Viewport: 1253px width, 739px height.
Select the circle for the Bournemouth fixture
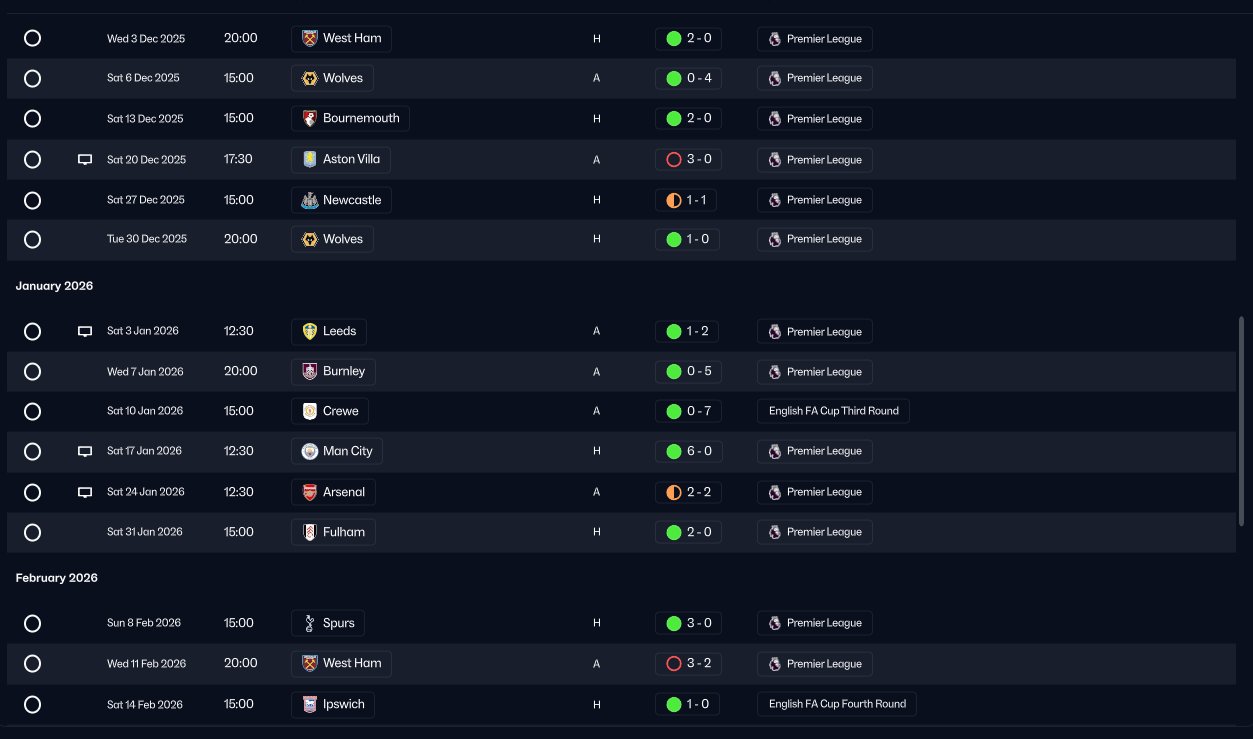coord(32,118)
